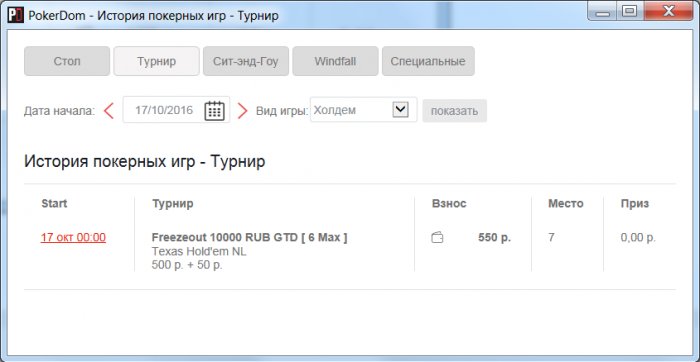This screenshot has height=362, width=700.
Task: Switch to the Стол tab
Action: tap(67, 61)
